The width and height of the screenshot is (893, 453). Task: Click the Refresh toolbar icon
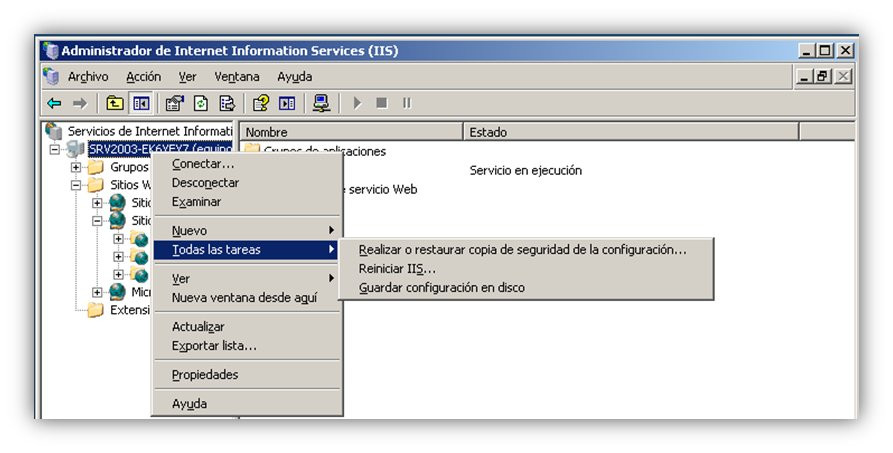(200, 103)
